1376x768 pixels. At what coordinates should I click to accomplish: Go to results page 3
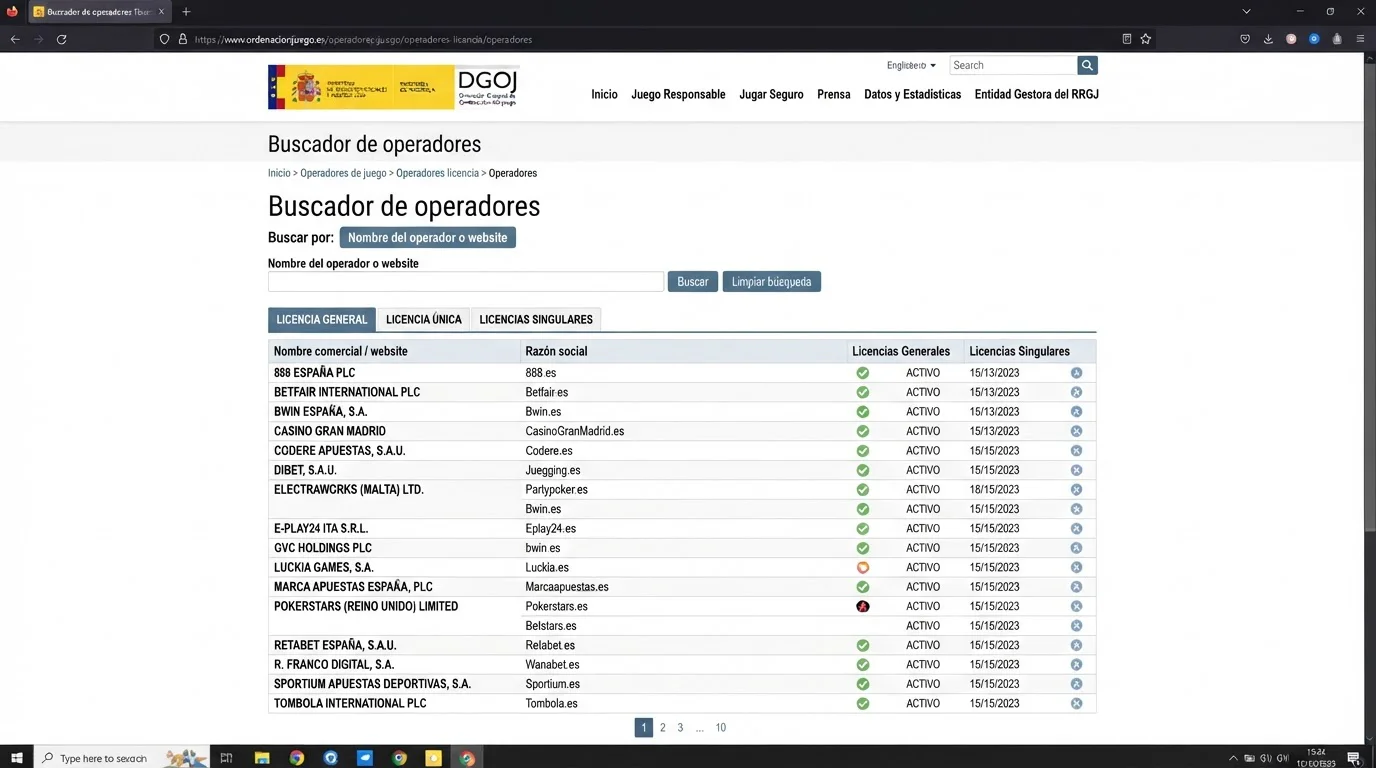(680, 728)
